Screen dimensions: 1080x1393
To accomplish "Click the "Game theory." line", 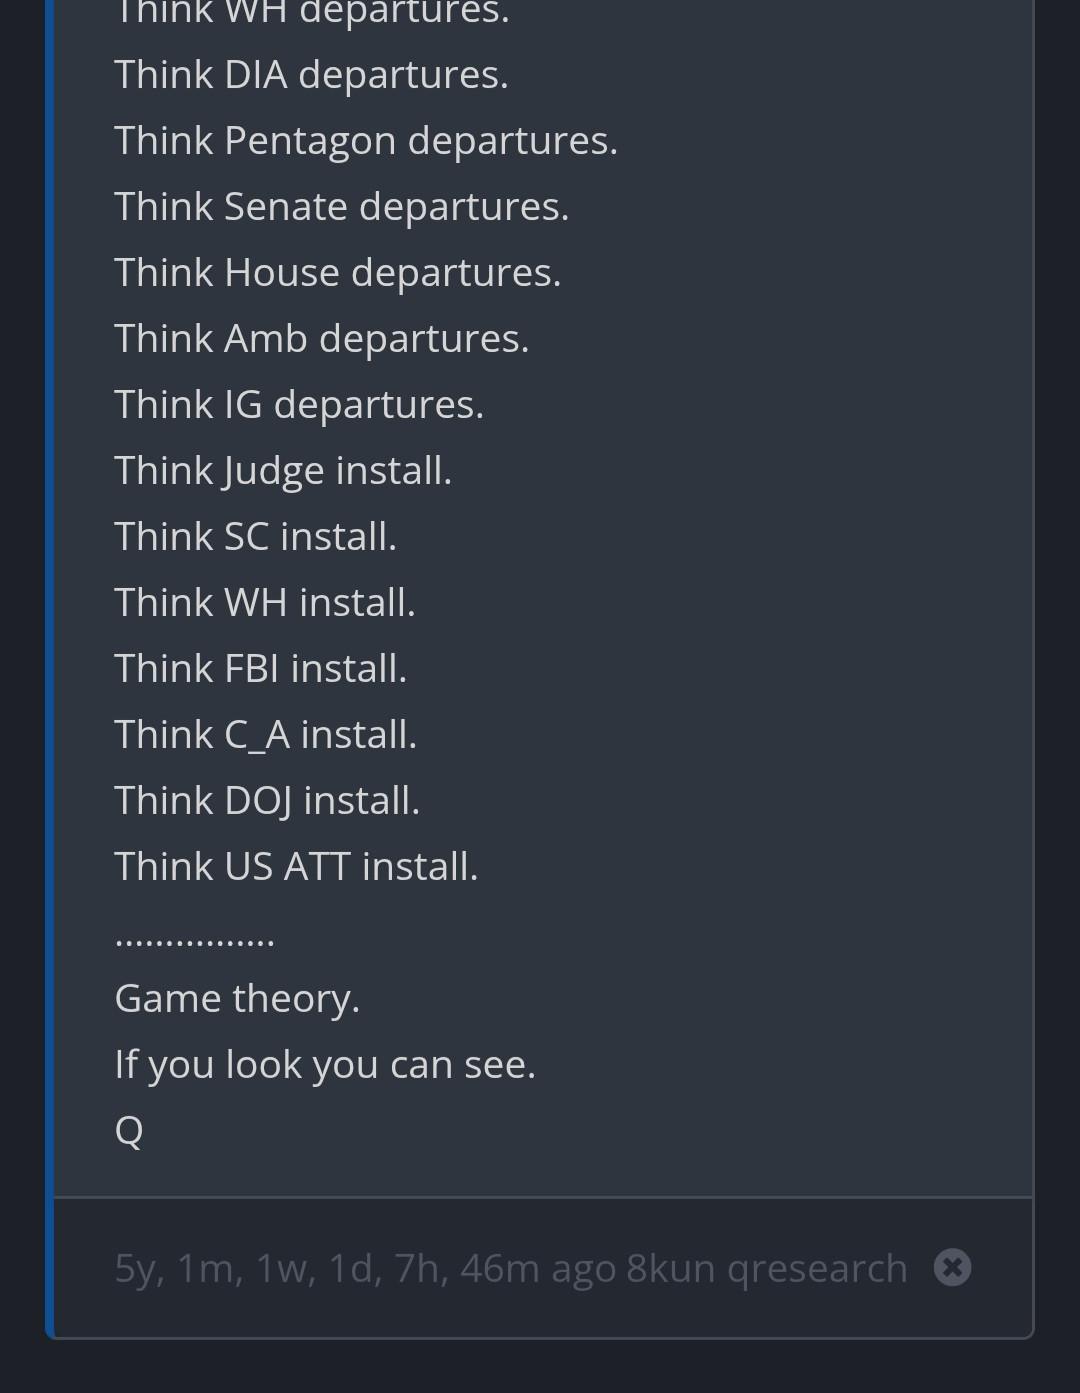I will (x=237, y=999).
